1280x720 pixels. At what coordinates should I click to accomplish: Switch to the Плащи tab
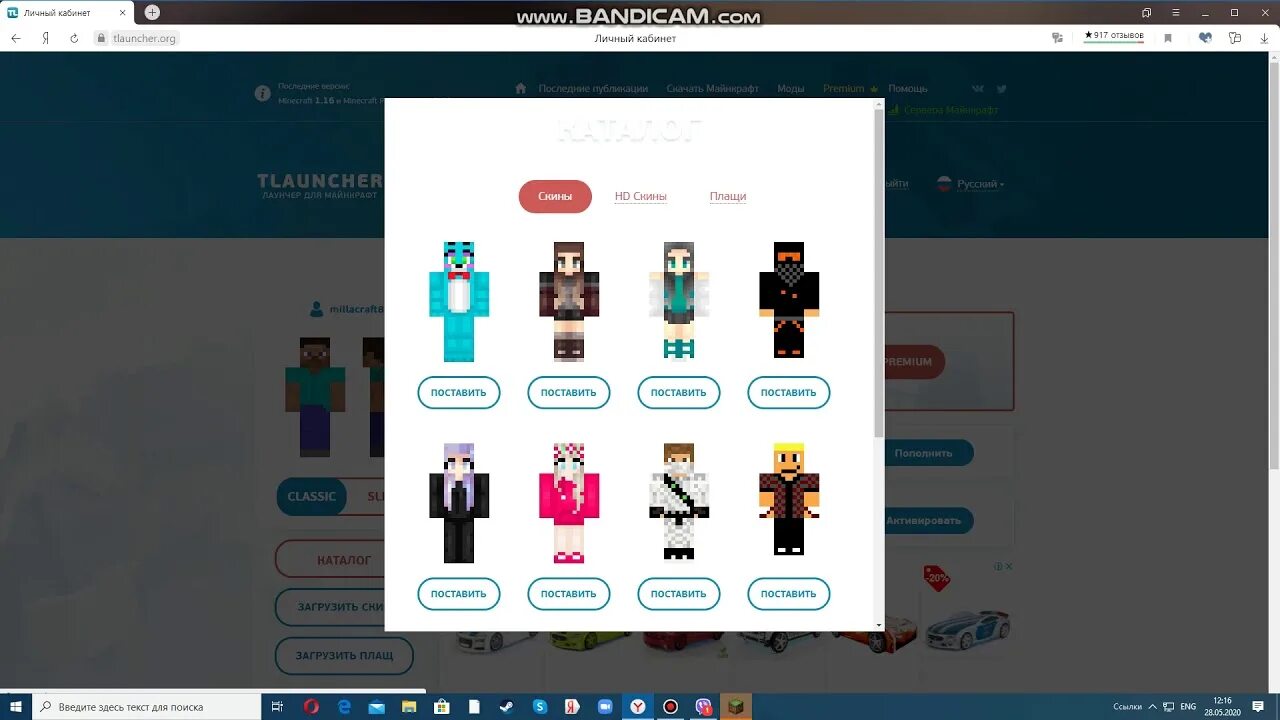tap(728, 197)
